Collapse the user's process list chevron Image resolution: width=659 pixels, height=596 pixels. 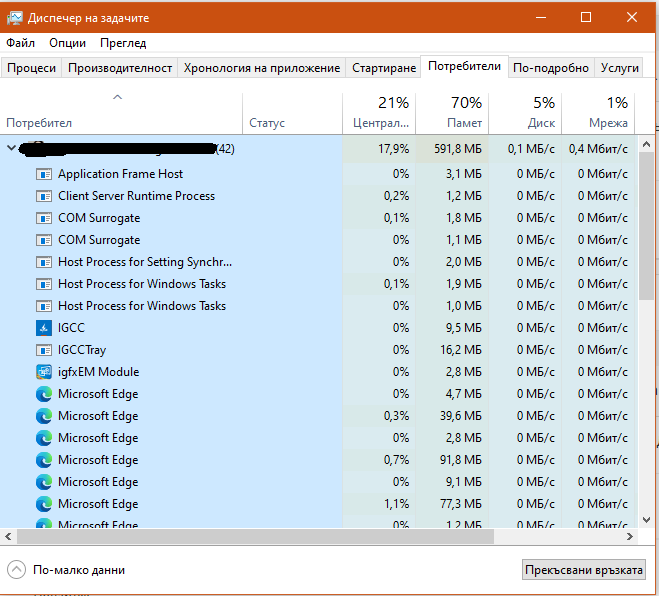click(12, 148)
